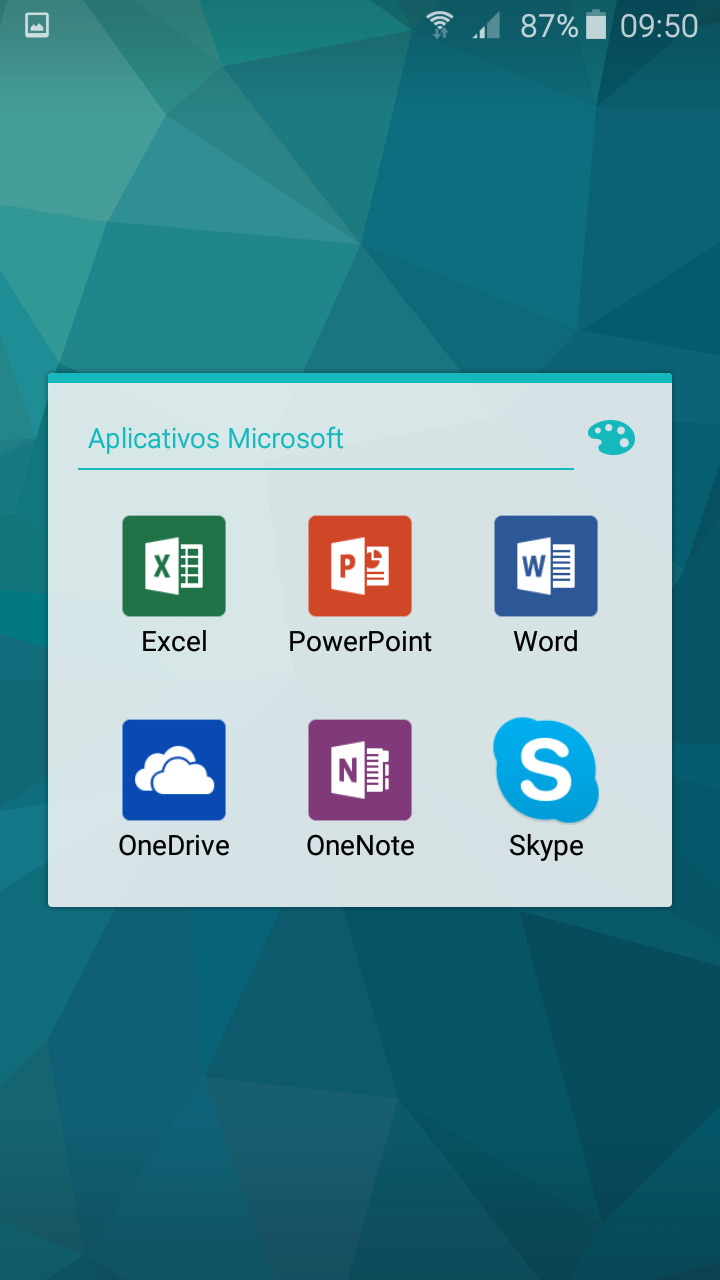This screenshot has width=720, height=1280.
Task: Start the Skype app
Action: (x=546, y=770)
